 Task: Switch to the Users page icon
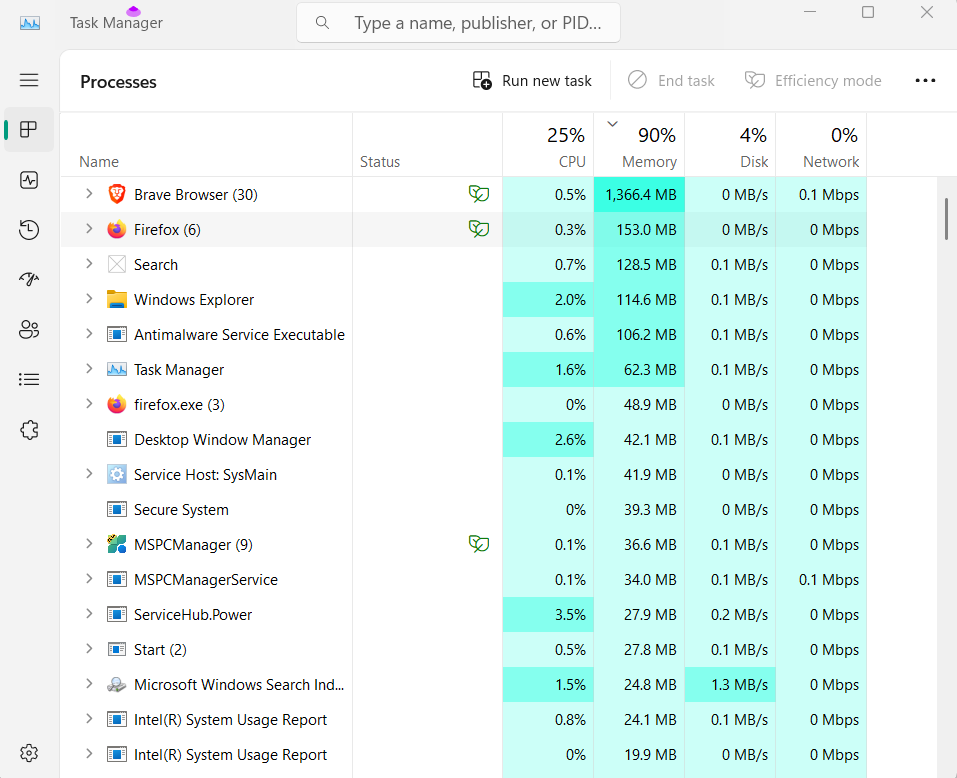pyautogui.click(x=29, y=330)
